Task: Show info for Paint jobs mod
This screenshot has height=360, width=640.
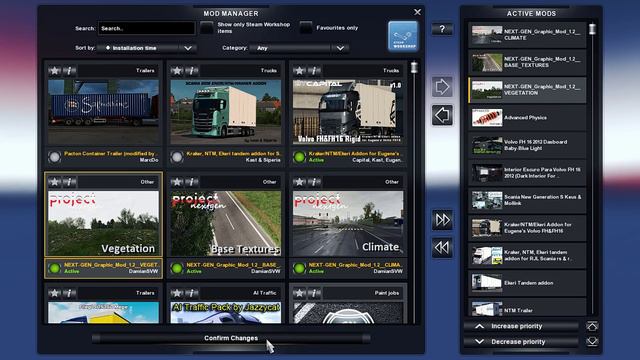Action: coord(314,293)
